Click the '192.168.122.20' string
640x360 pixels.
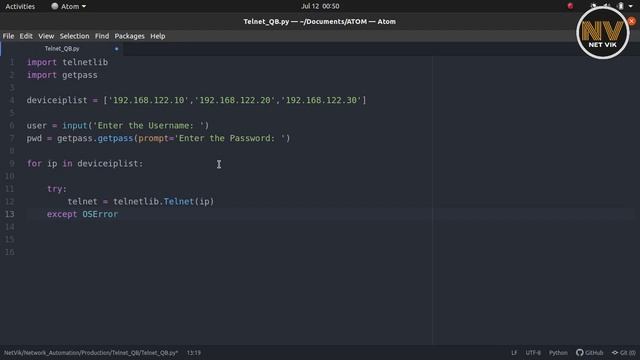point(235,100)
